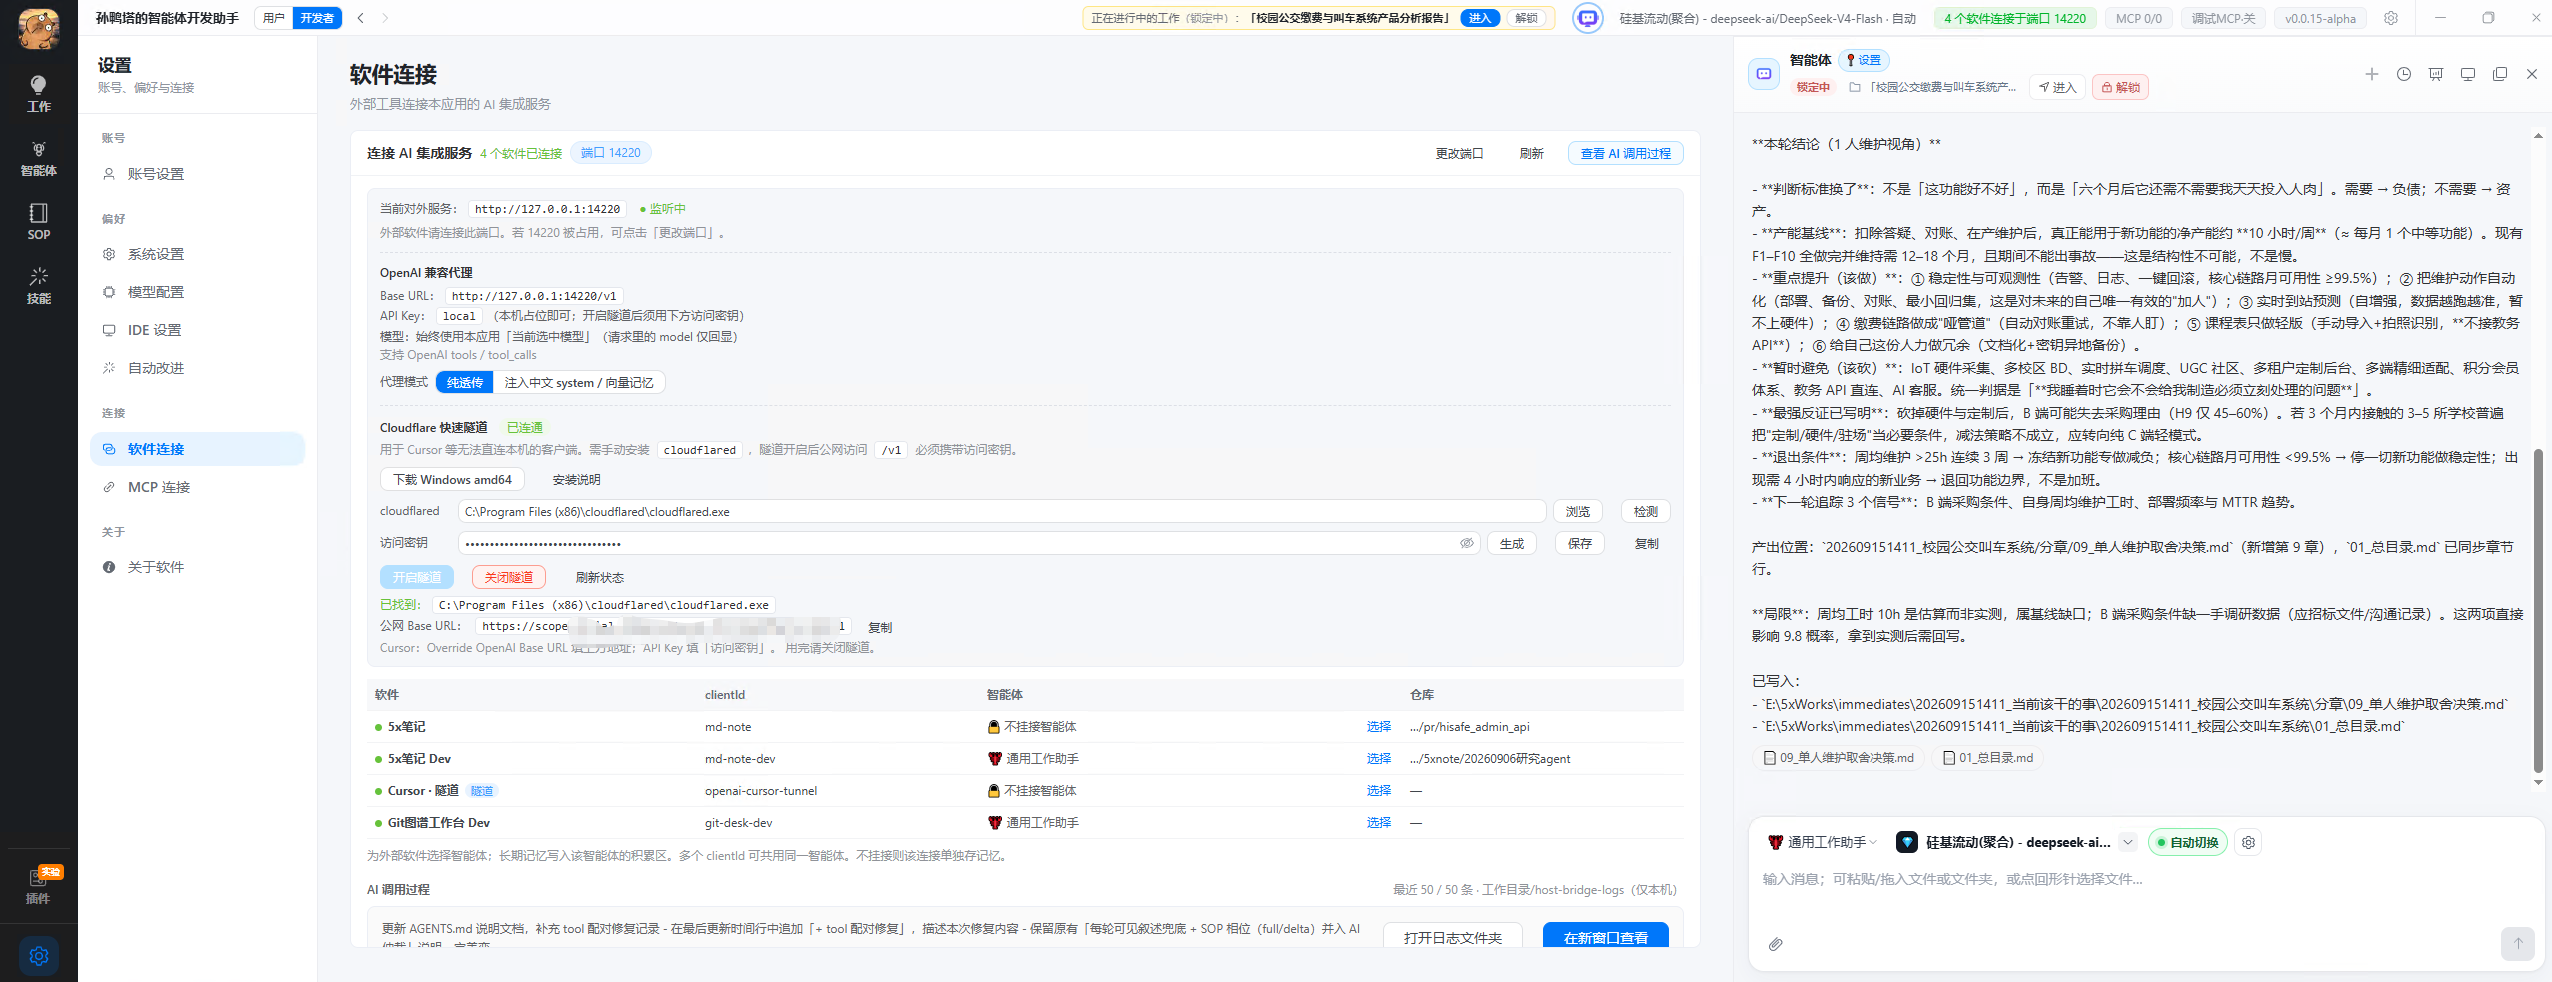Screen dimensions: 2552x982
Task: Click 保存 to save access key
Action: [x=1579, y=544]
